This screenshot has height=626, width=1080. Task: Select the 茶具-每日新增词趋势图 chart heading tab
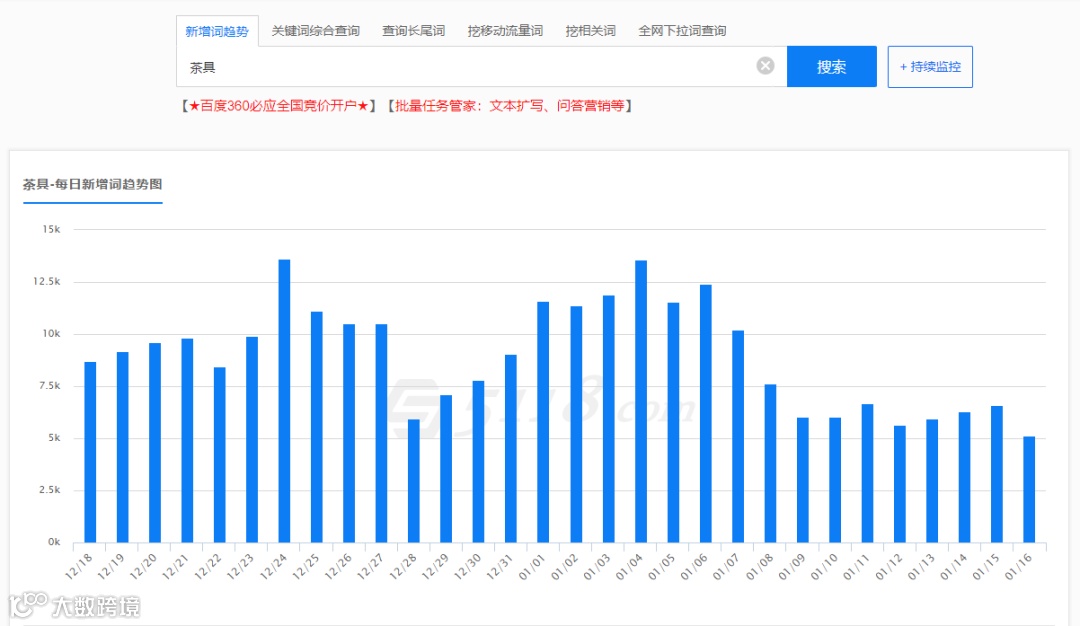(92, 185)
